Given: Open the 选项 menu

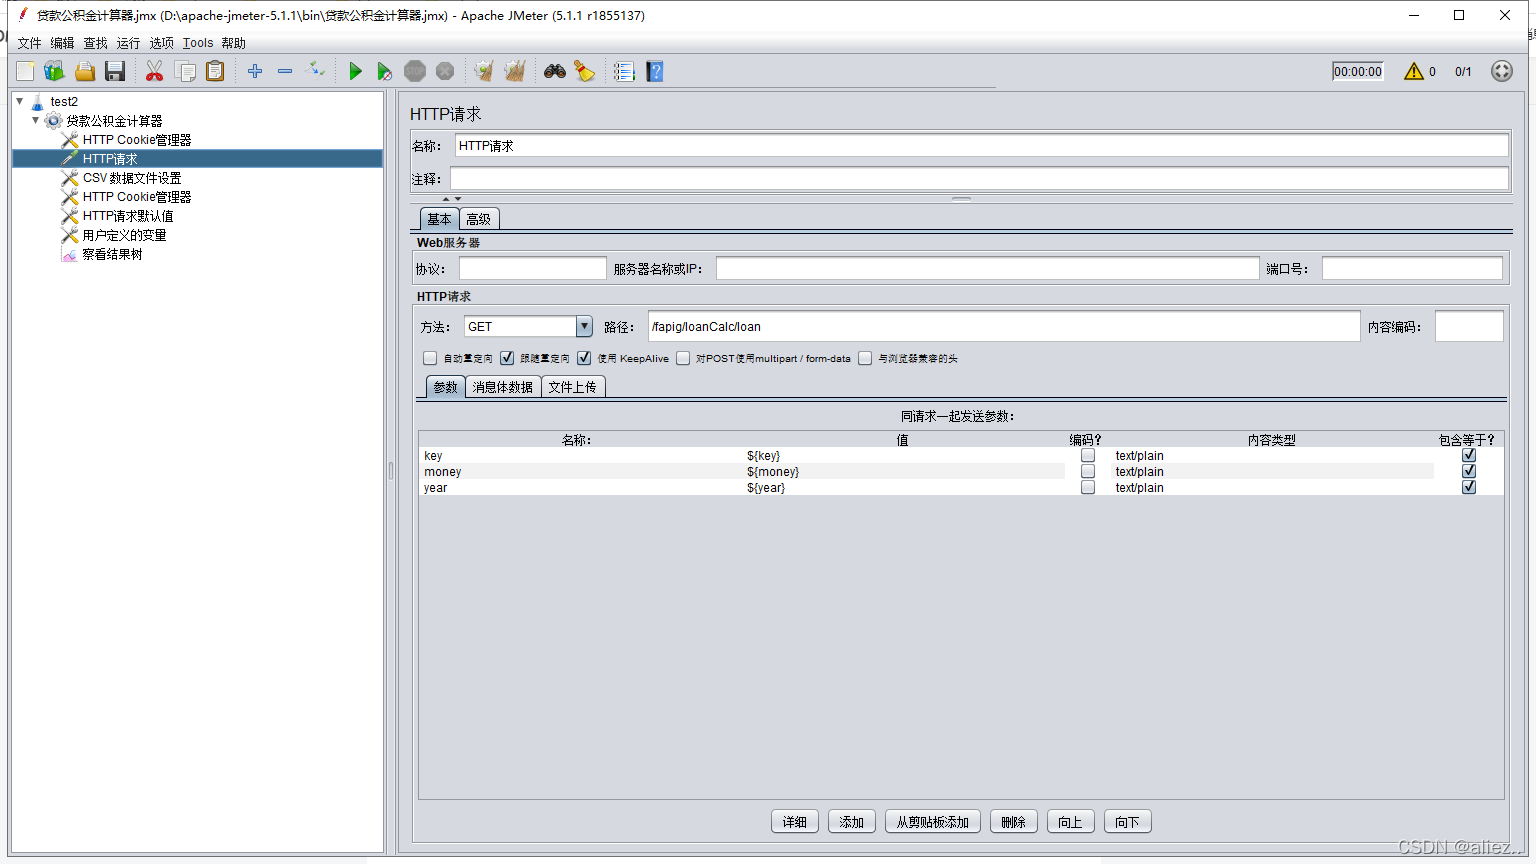Looking at the screenshot, I should pos(161,43).
